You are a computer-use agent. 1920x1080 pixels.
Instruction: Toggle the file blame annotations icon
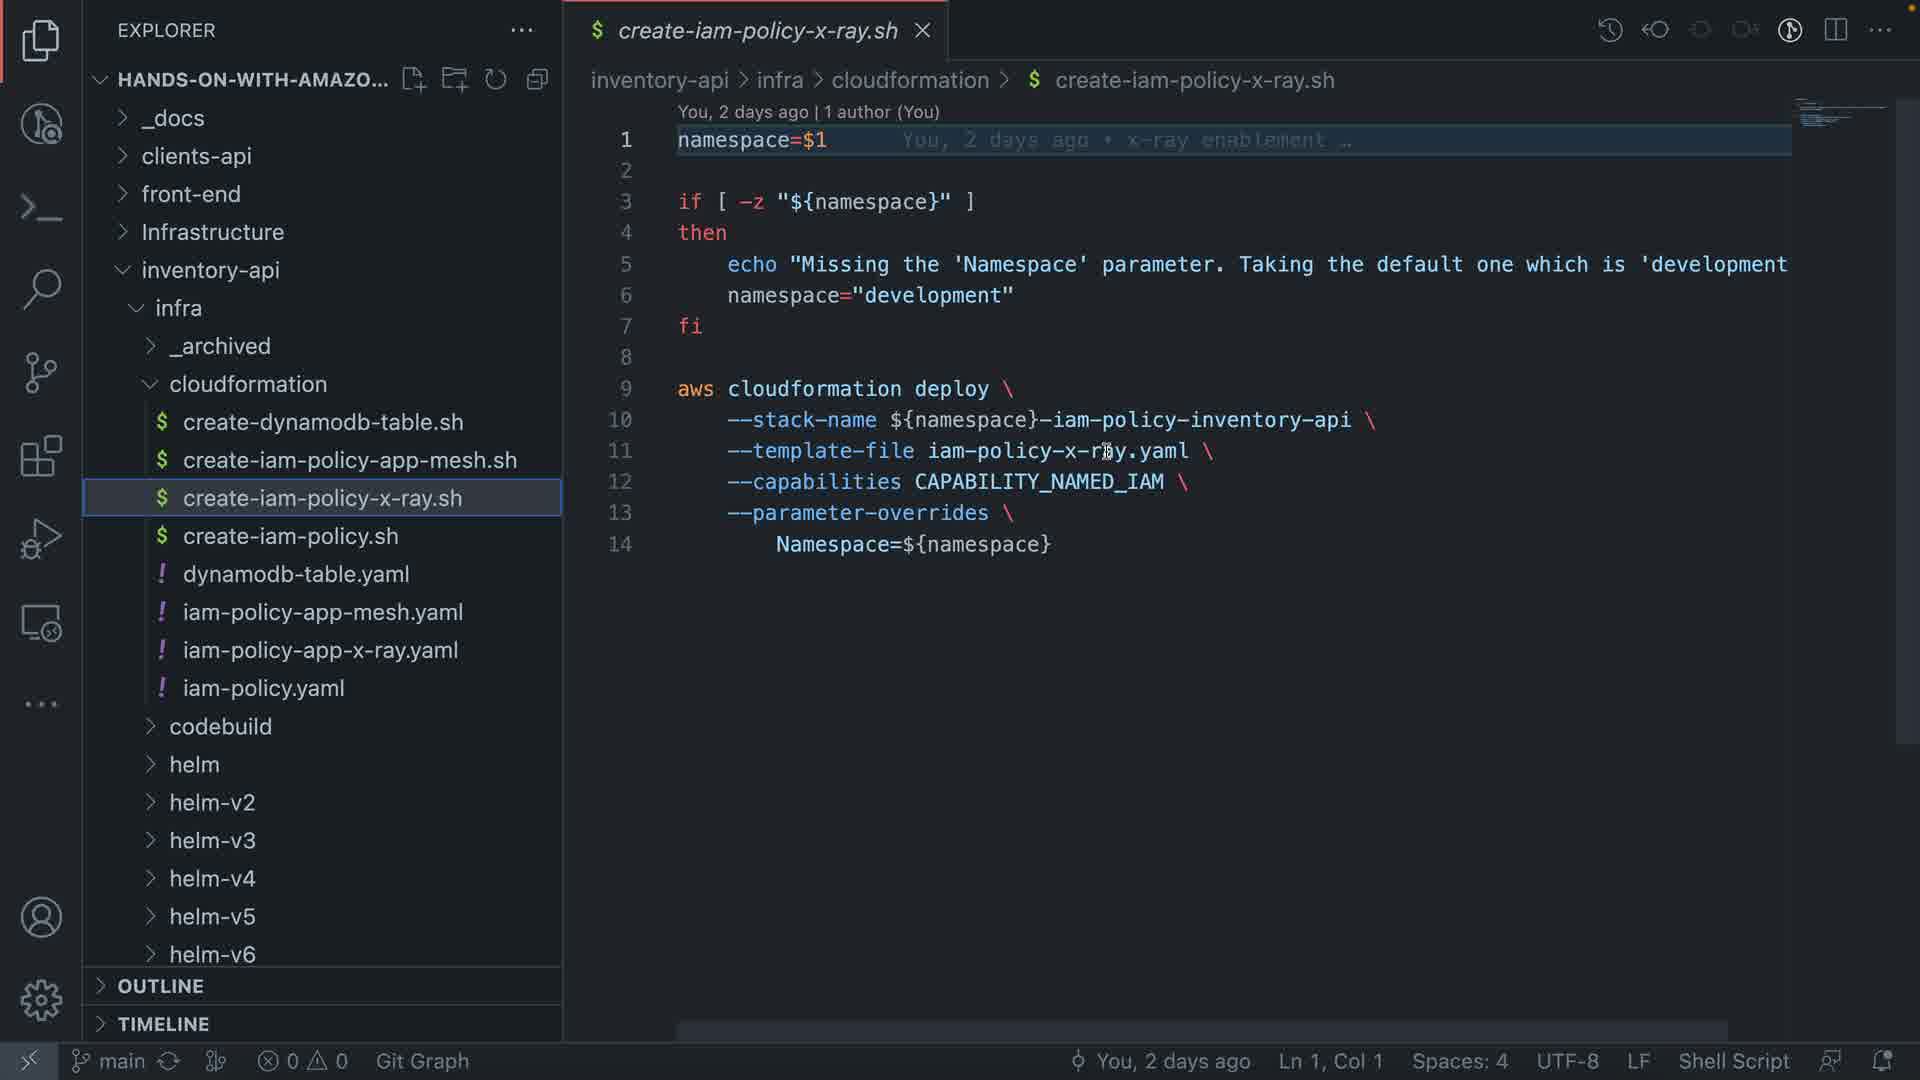coord(1790,30)
